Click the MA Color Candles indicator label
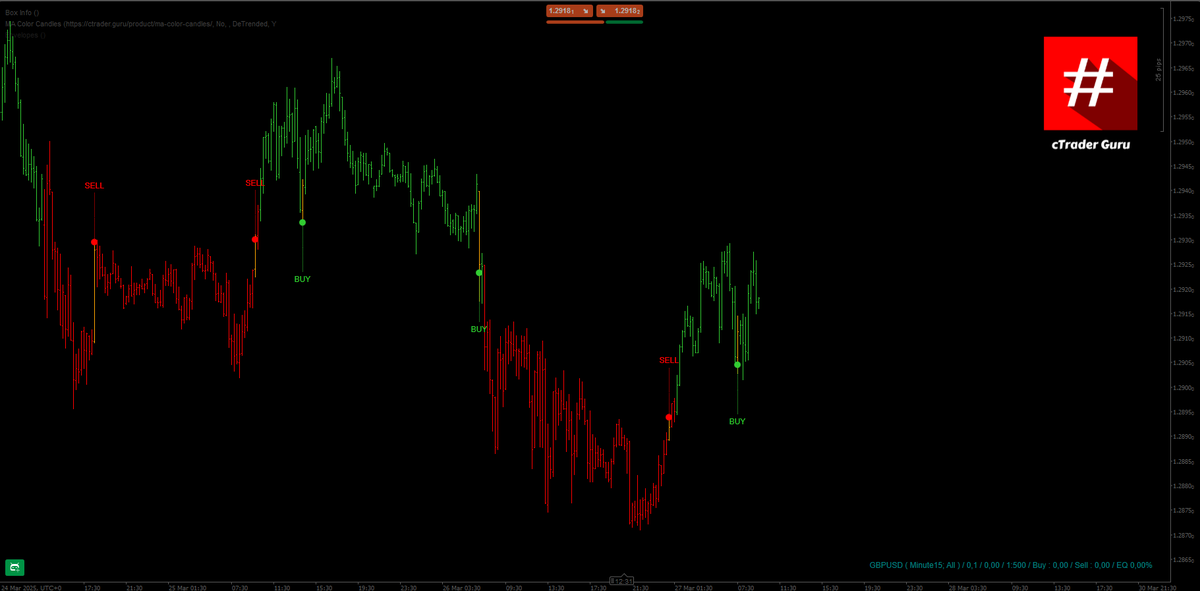This screenshot has height=591, width=1200. pos(141,23)
